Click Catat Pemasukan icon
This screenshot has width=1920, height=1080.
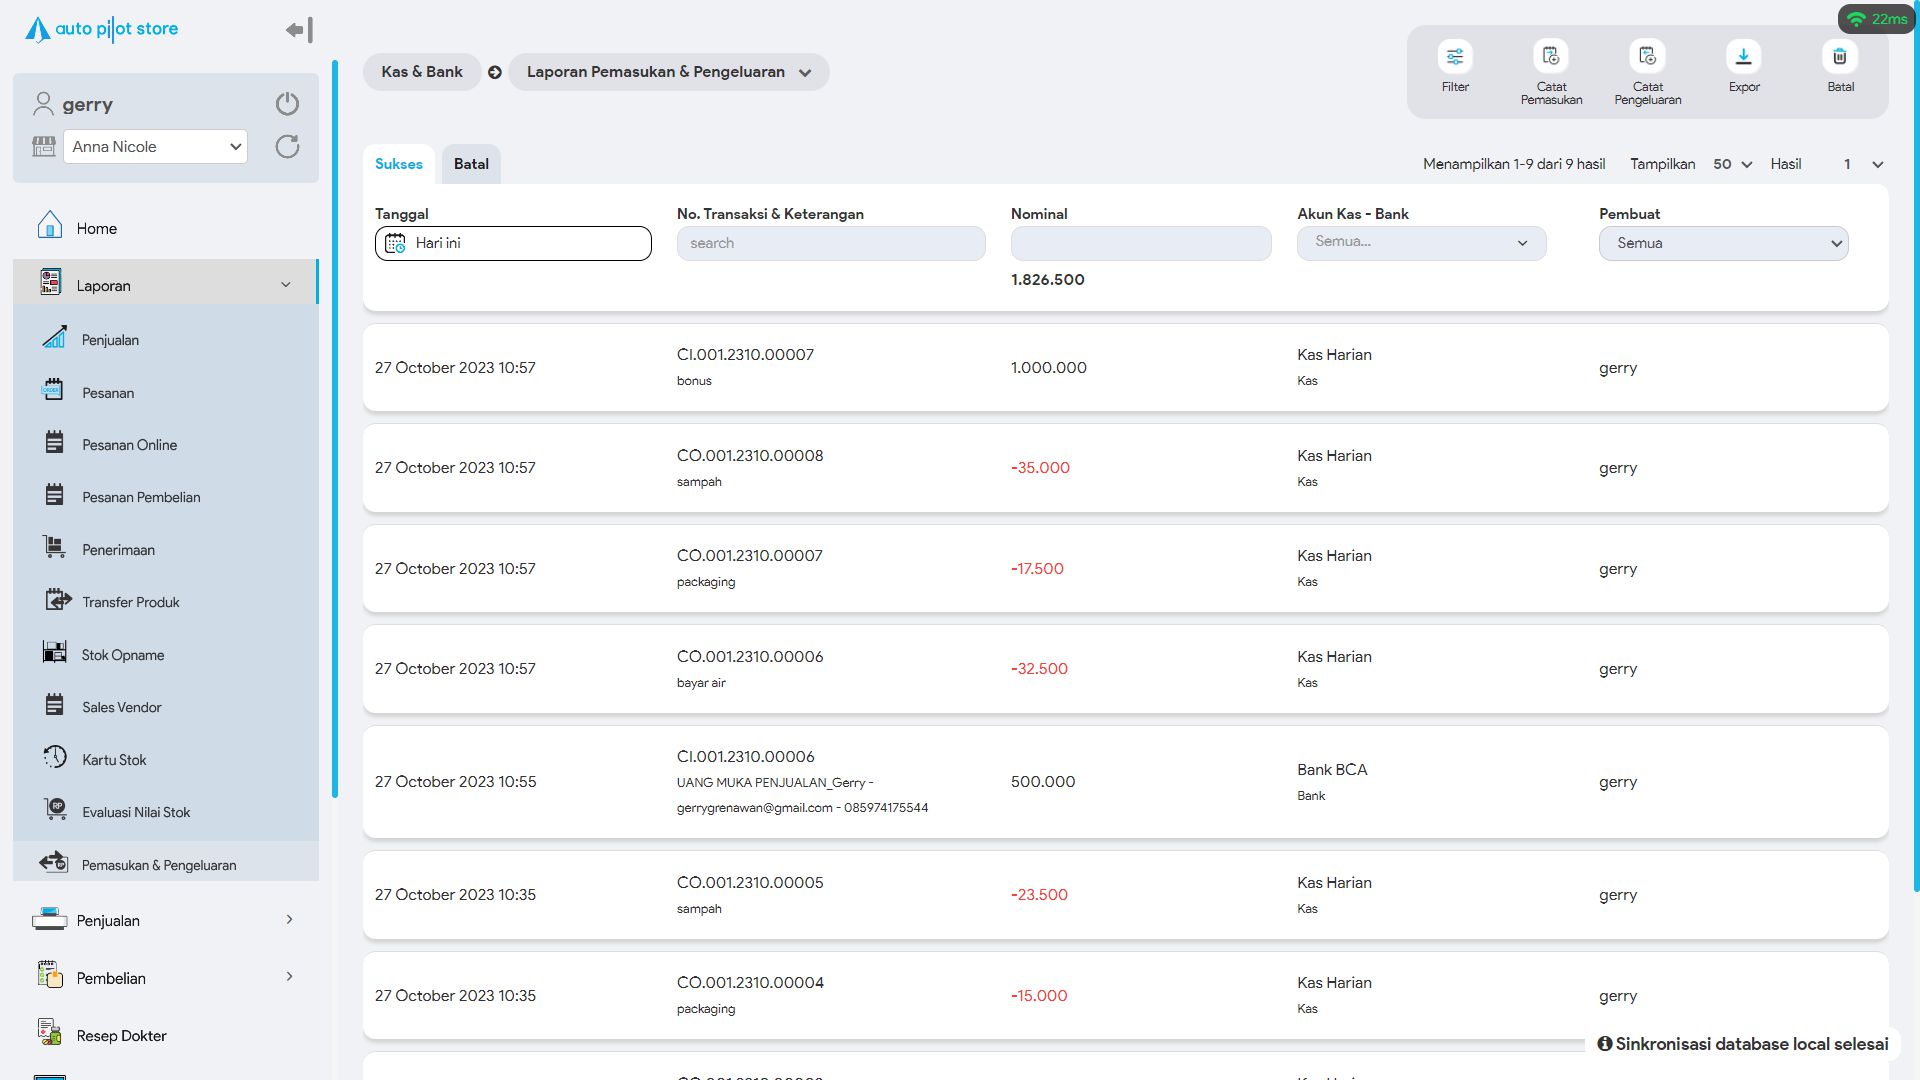[x=1551, y=57]
